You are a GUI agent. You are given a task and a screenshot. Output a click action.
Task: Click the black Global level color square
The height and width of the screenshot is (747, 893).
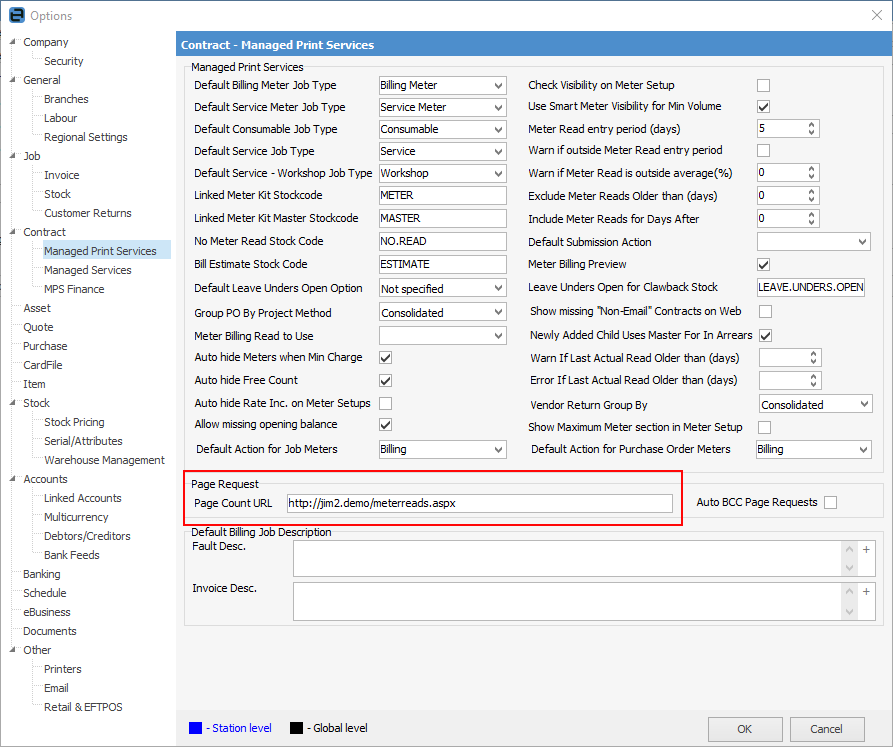[x=295, y=728]
